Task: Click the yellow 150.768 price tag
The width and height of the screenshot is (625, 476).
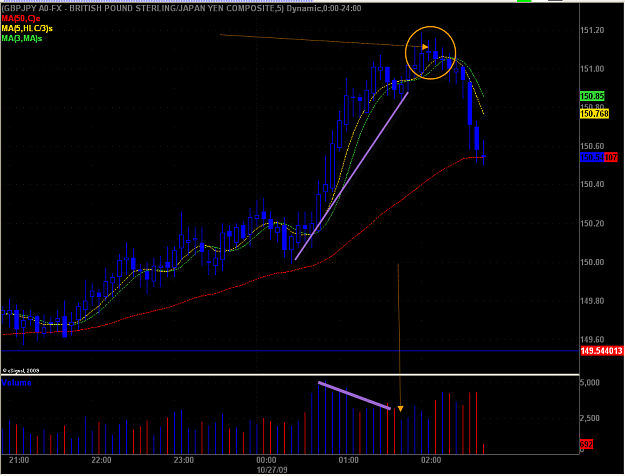Action: (x=594, y=114)
